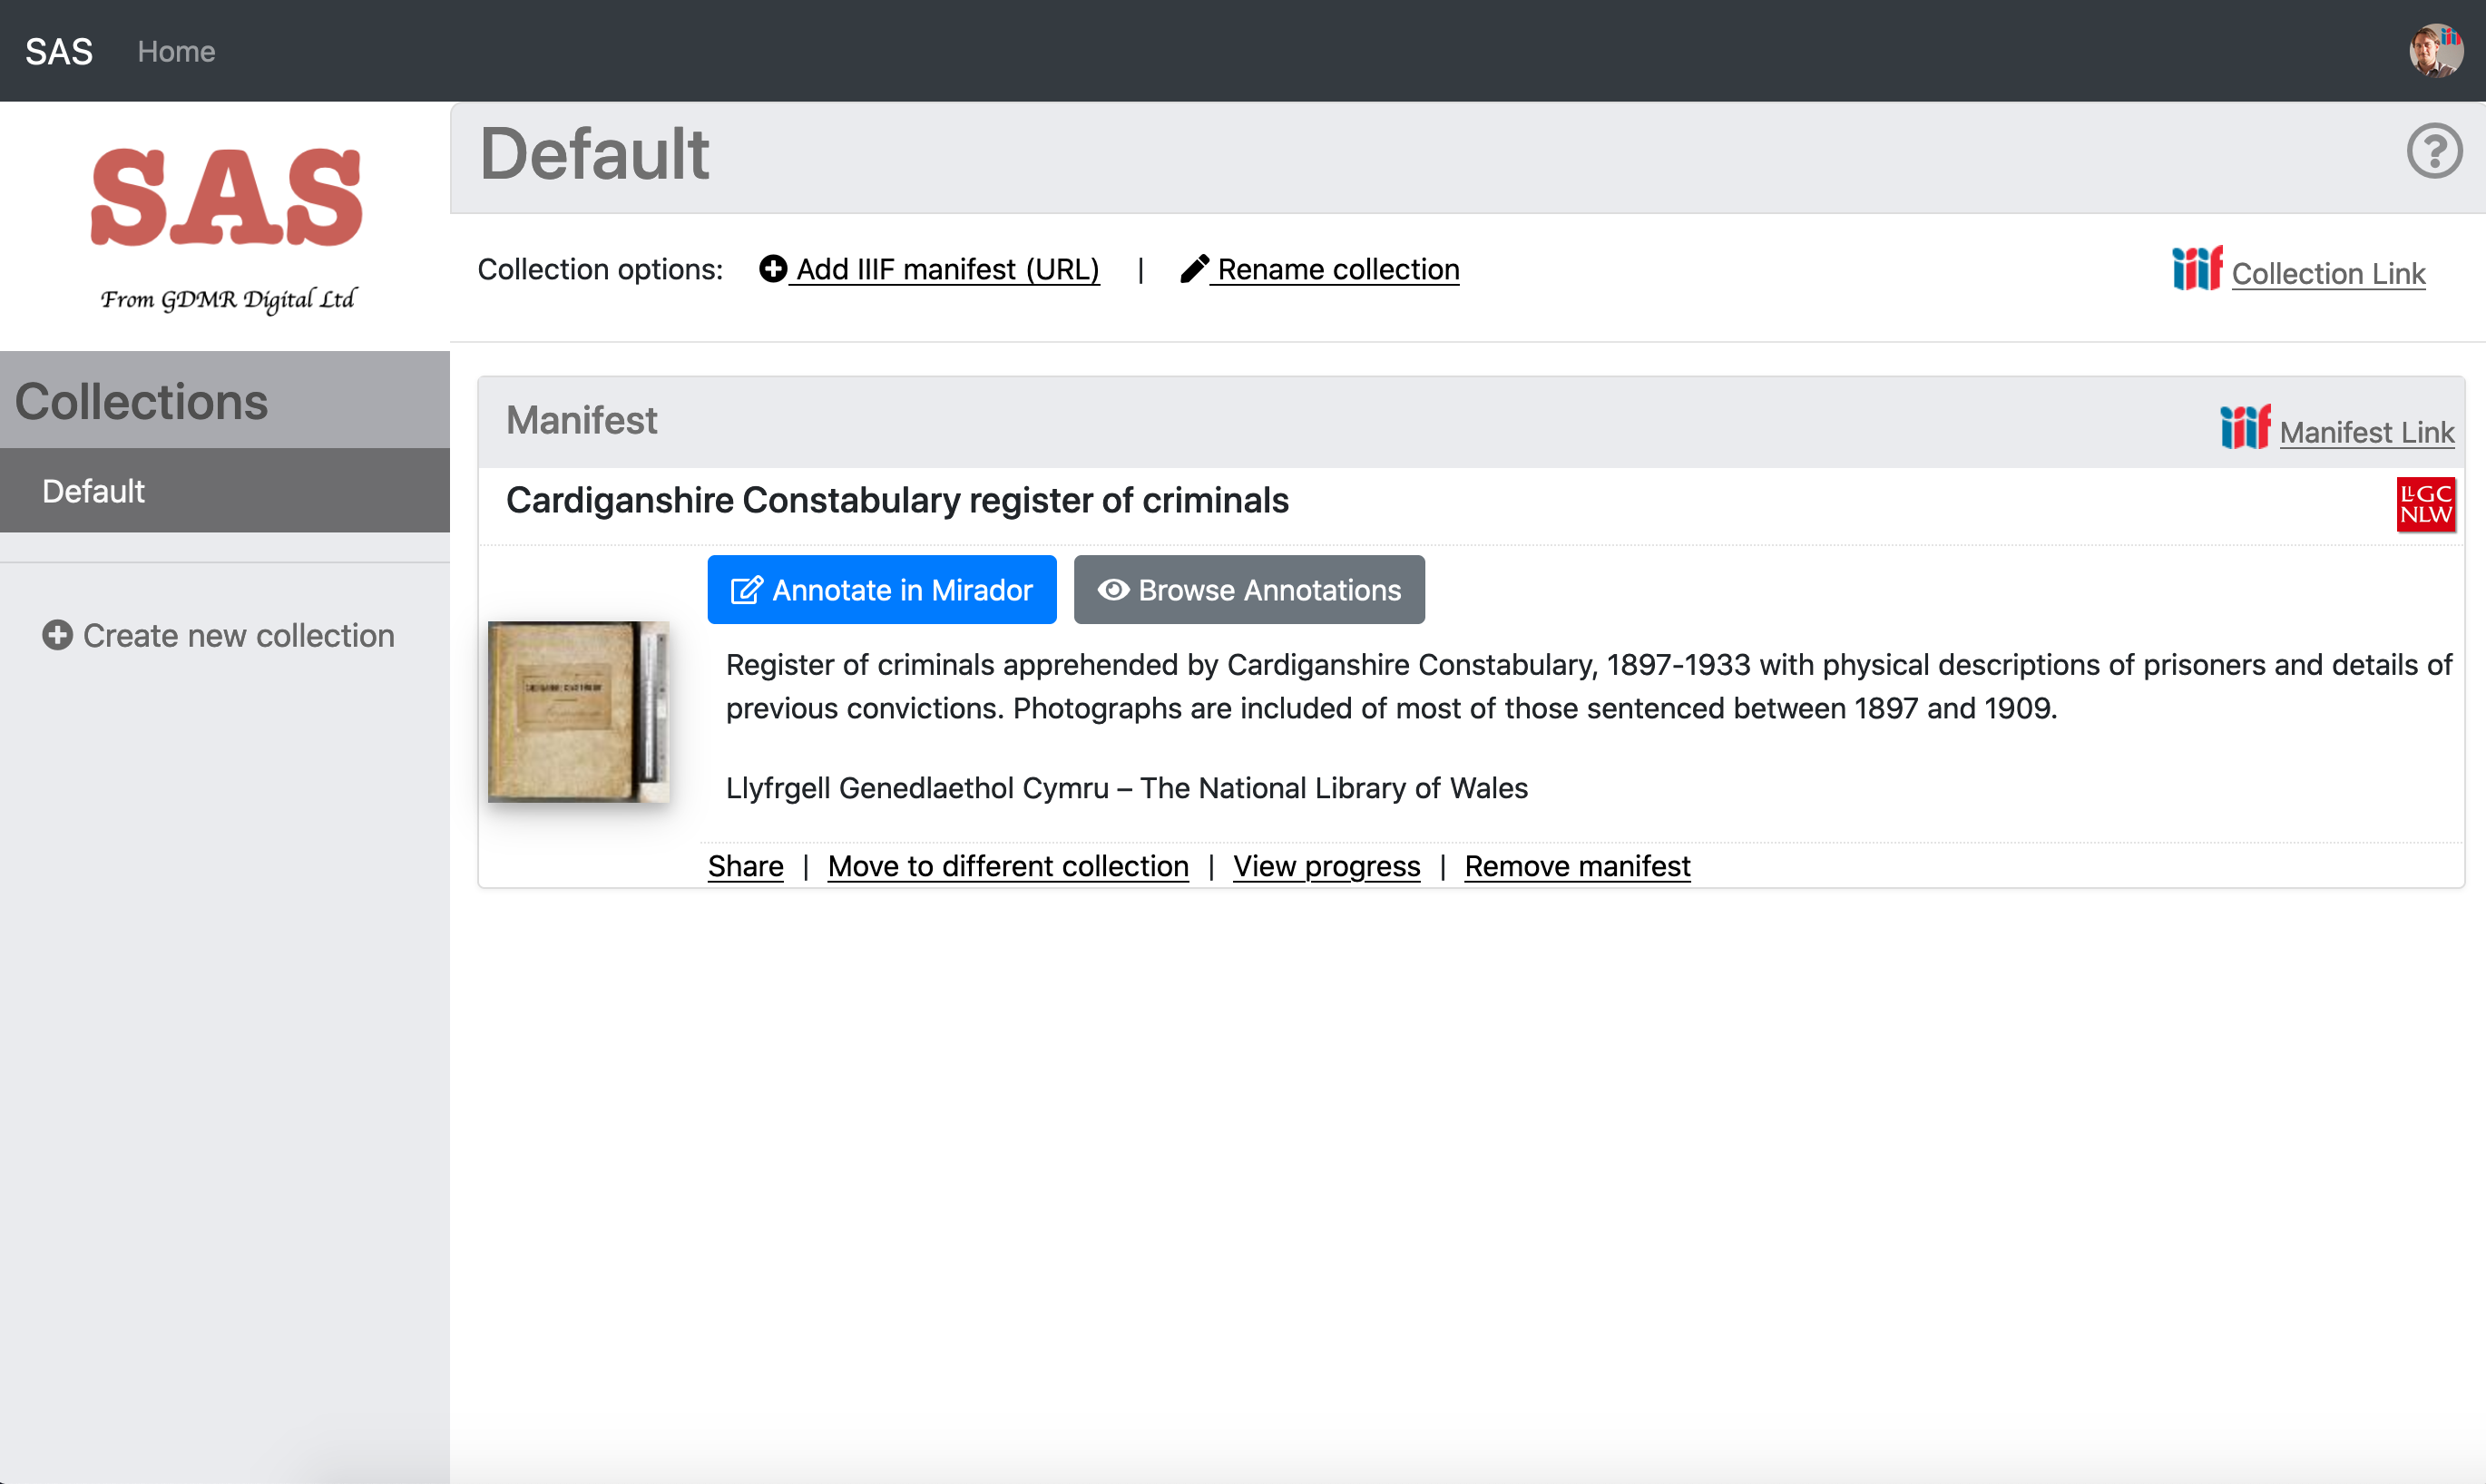The image size is (2486, 1484).
Task: Click Annotate in Mirador button
Action: pyautogui.click(x=882, y=590)
